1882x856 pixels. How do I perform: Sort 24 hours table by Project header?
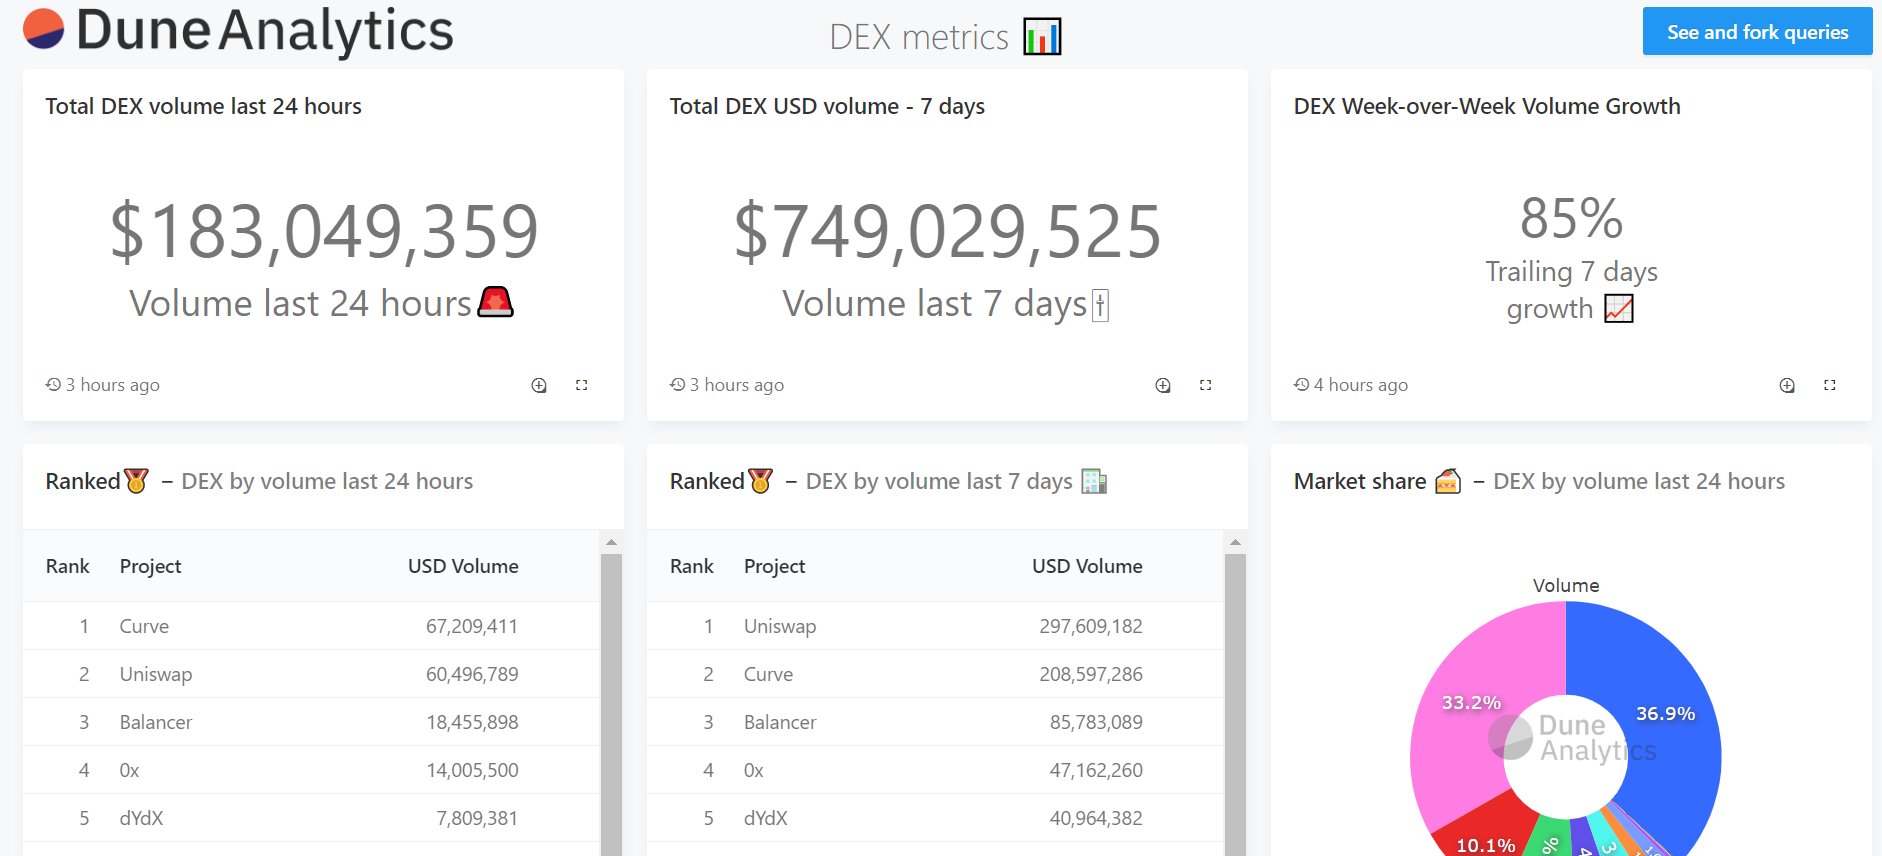pos(151,566)
